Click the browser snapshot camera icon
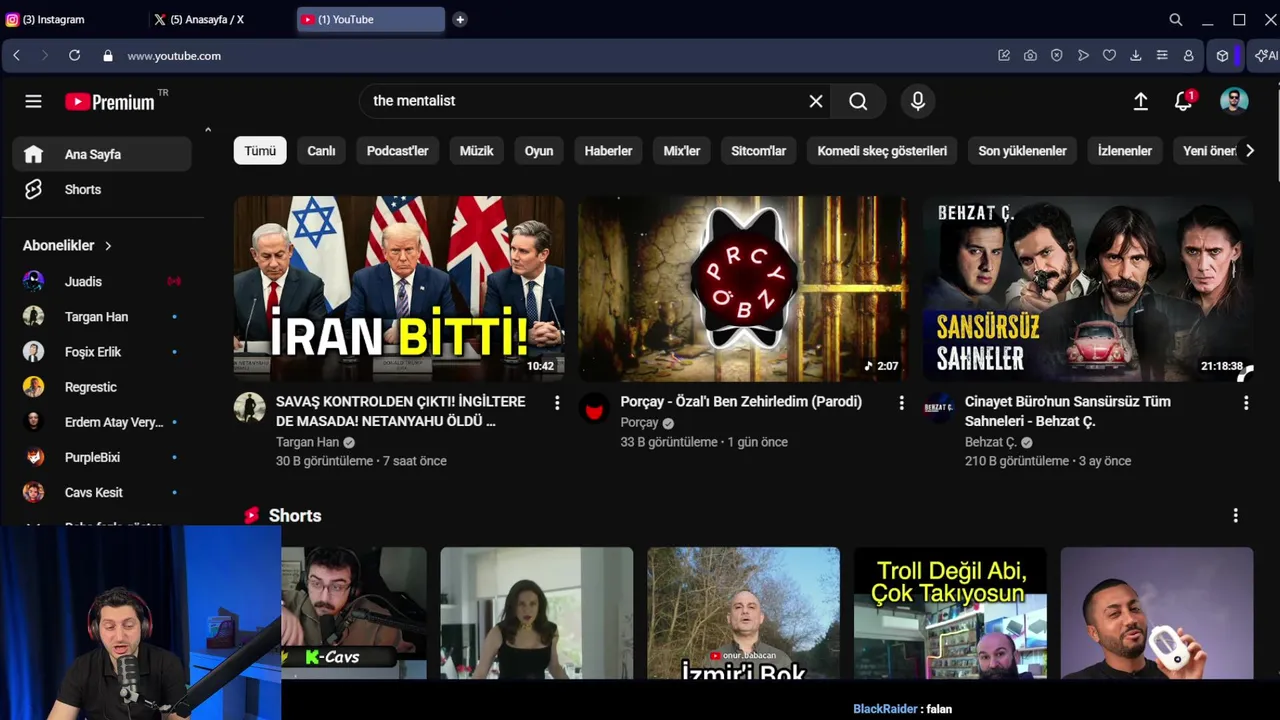 click(x=1030, y=56)
